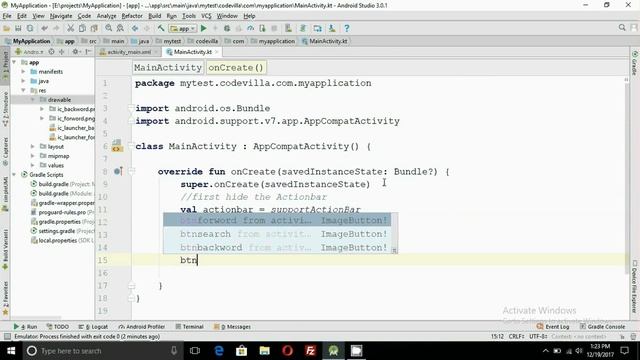This screenshot has width=640, height=360.
Task: Click the SDK Manager toolbar icon
Action: [x=332, y=29]
